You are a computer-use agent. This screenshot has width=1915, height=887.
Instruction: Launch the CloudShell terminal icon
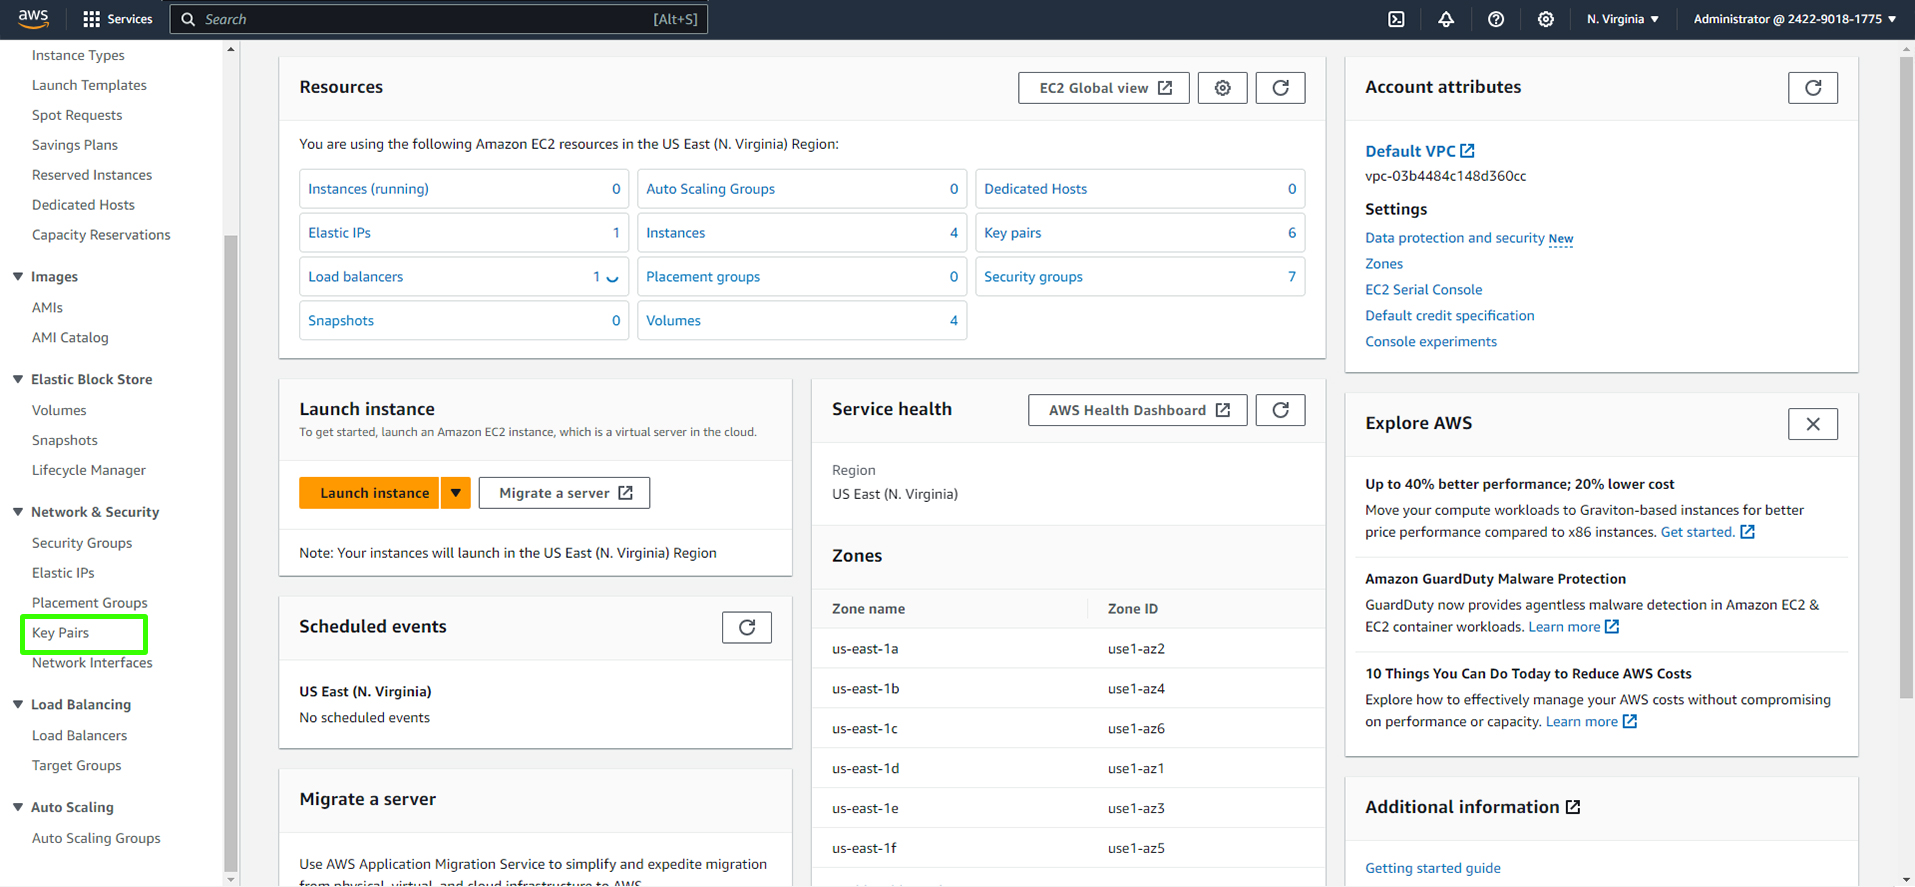click(x=1396, y=19)
